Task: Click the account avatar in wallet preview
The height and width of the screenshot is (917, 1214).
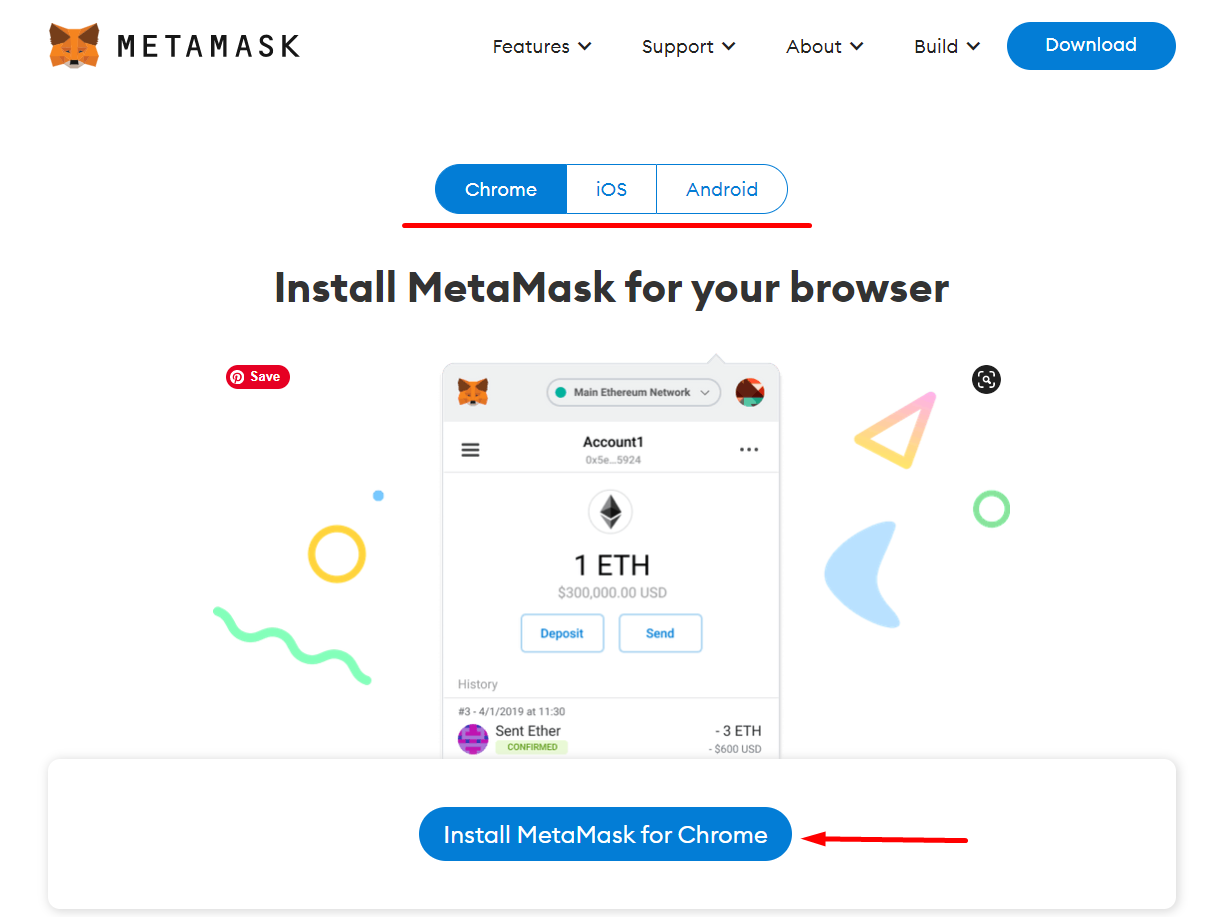Action: (750, 392)
